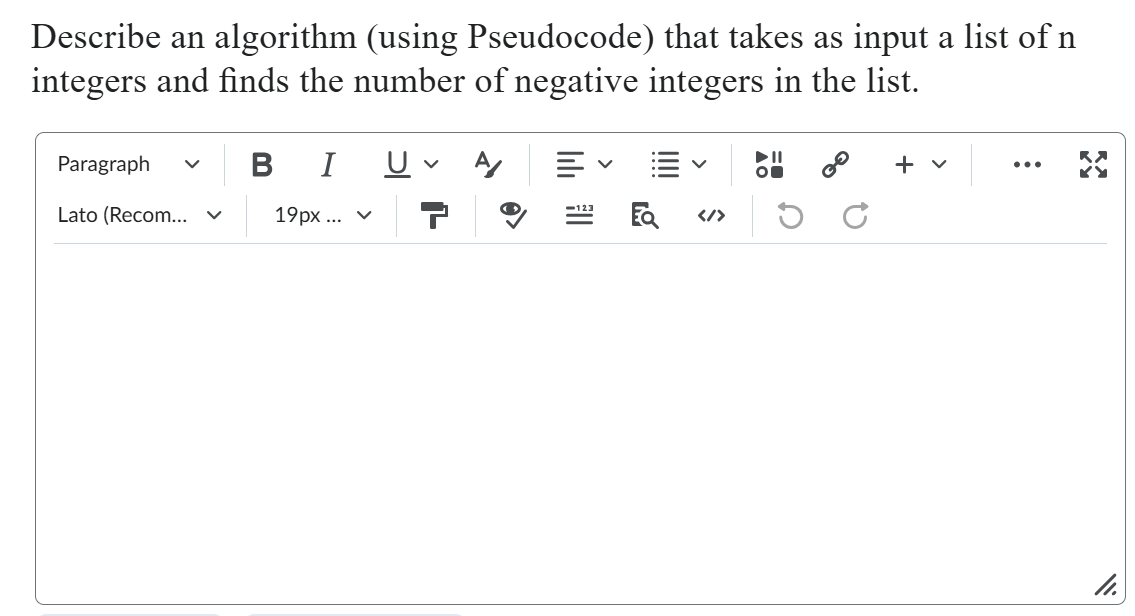Viewport: 1135px width, 616px height.
Task: Open the Font Color tool
Action: click(x=487, y=164)
